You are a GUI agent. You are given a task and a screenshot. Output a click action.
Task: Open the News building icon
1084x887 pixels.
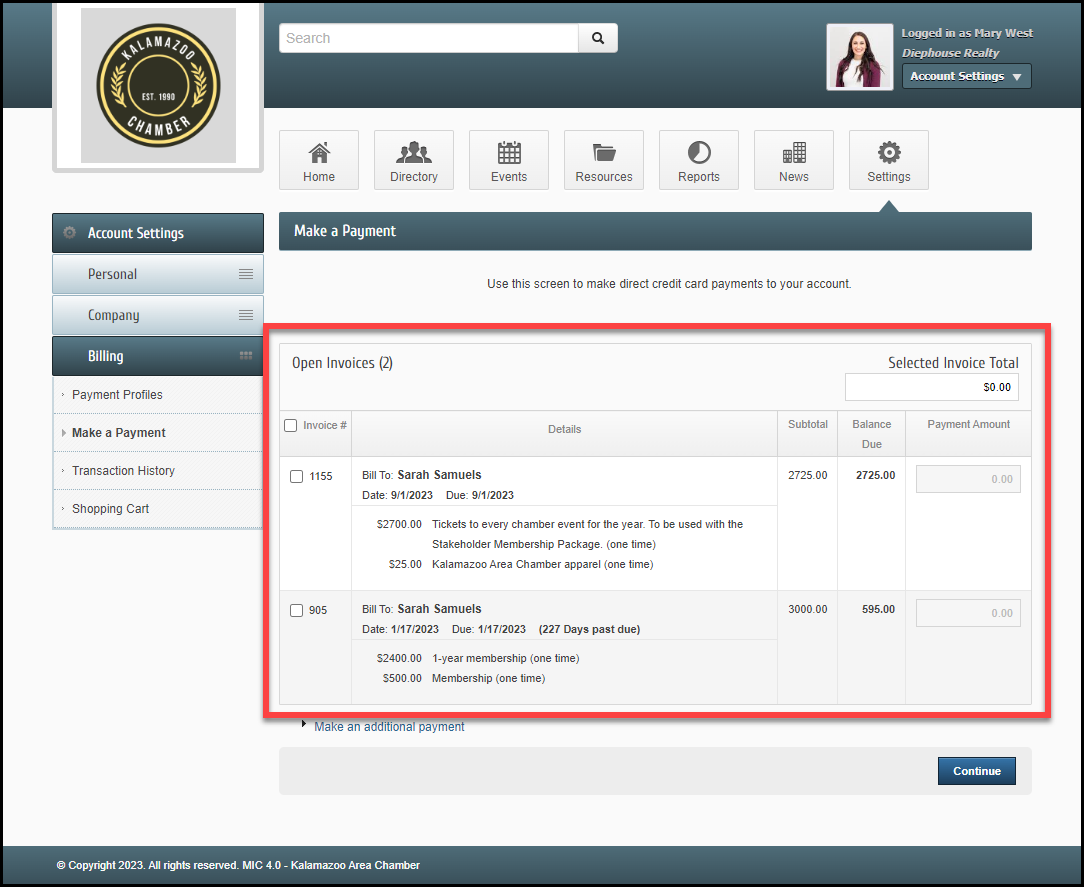click(x=794, y=153)
